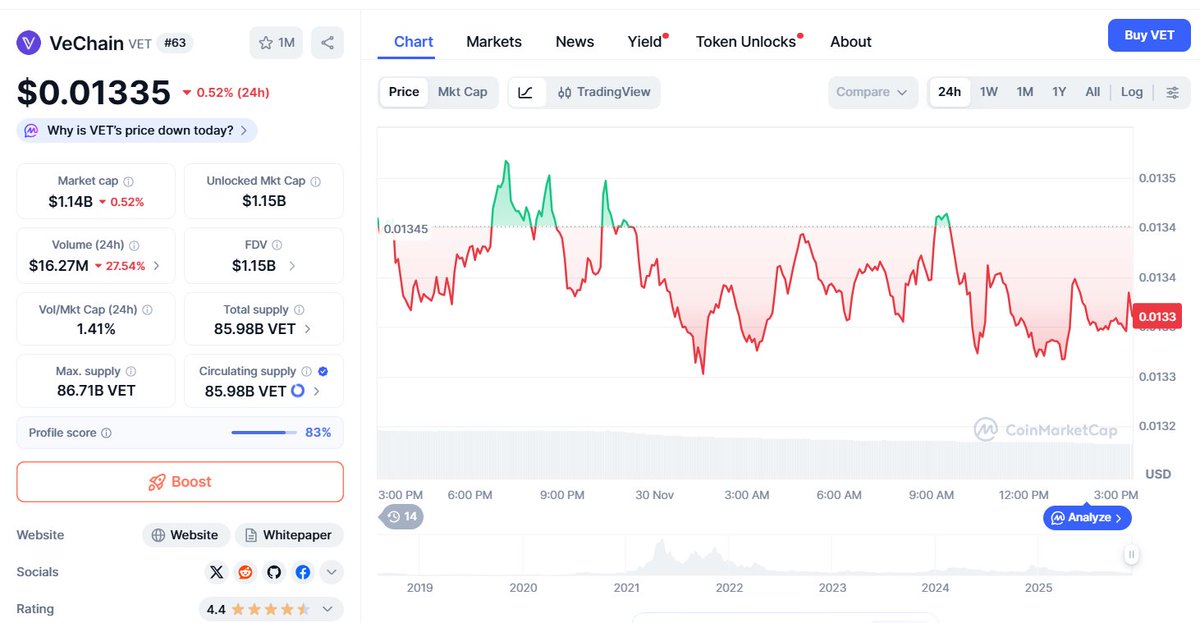Click the events clock badge showing 14
The height and width of the screenshot is (623, 1200).
[400, 517]
